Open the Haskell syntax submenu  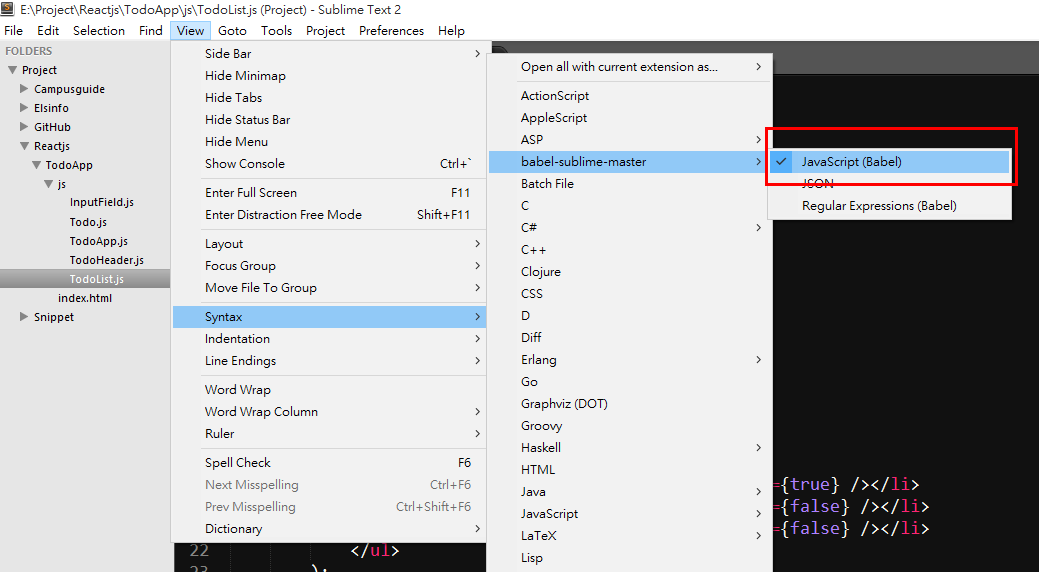point(629,447)
